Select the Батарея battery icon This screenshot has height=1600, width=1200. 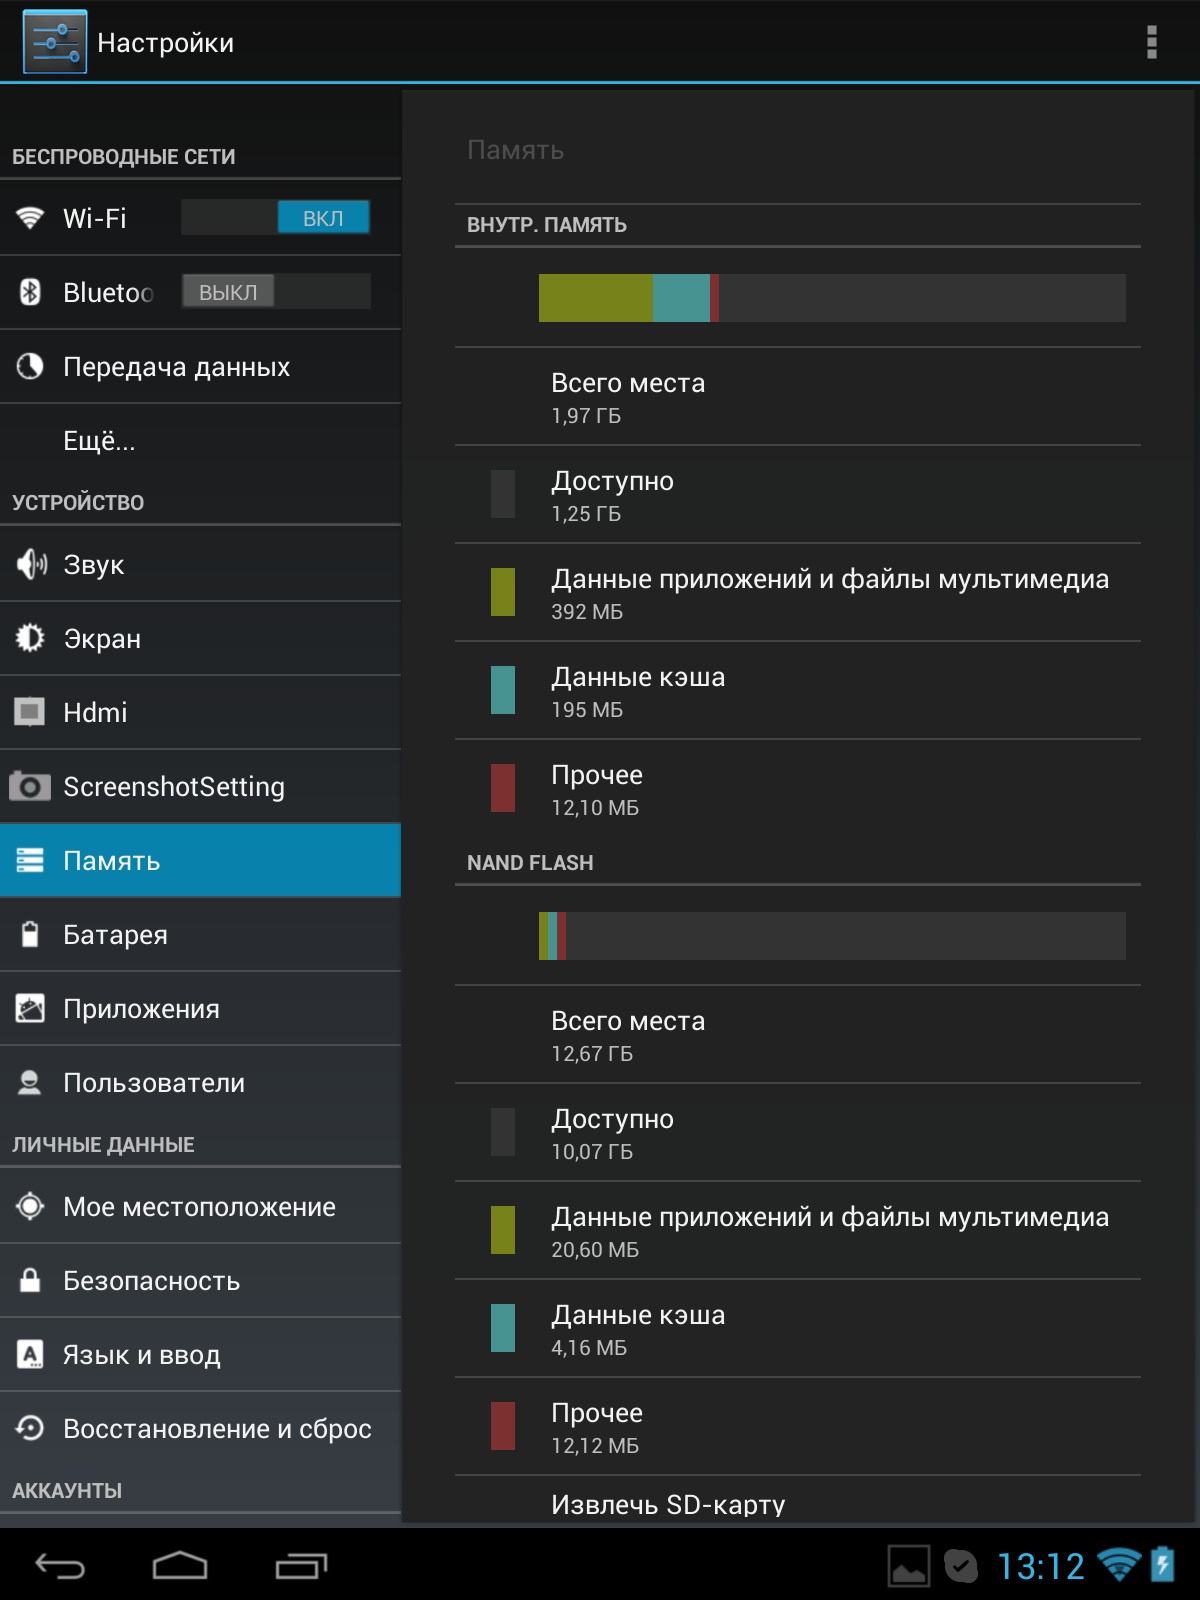[30, 935]
